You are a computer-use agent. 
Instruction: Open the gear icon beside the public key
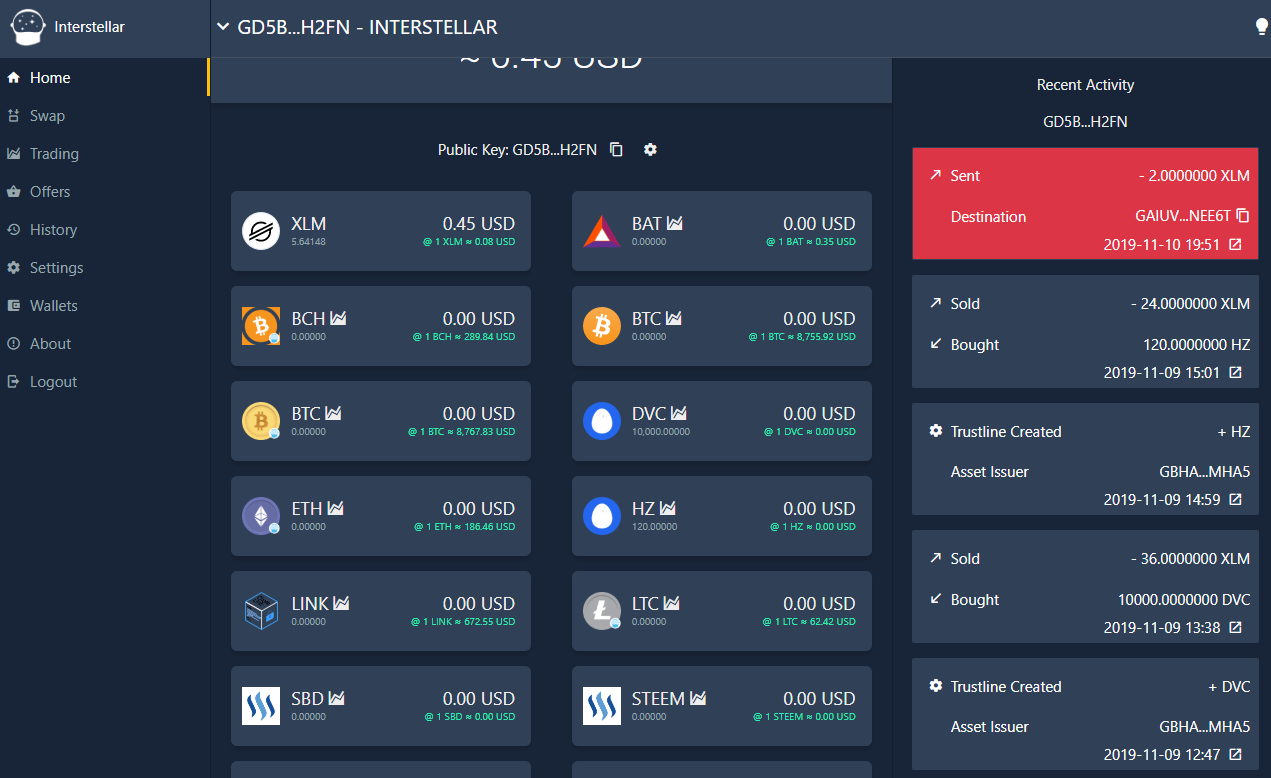[651, 150]
